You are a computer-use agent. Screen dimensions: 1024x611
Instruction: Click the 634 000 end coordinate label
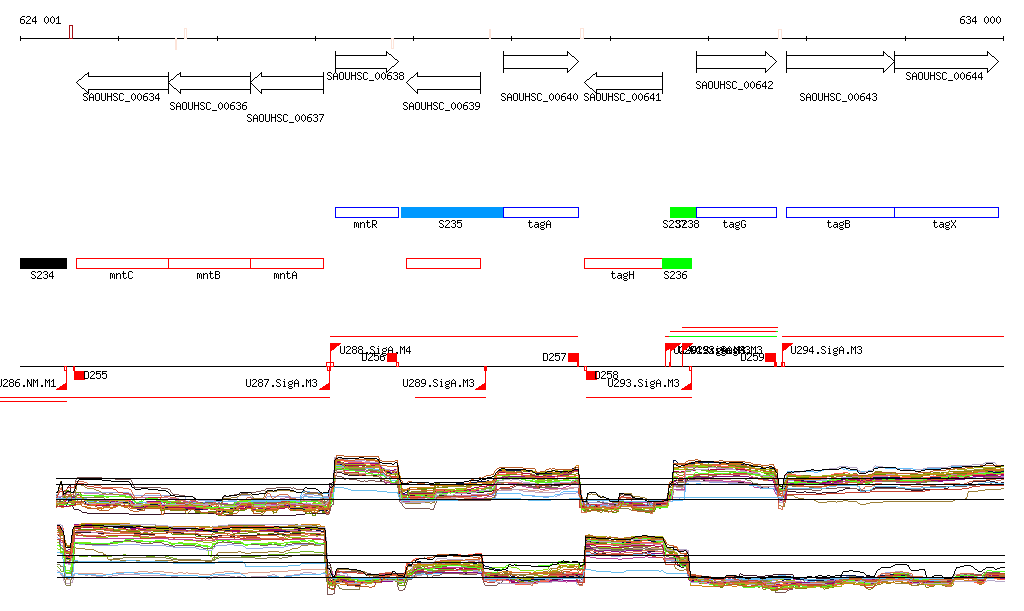(980, 20)
